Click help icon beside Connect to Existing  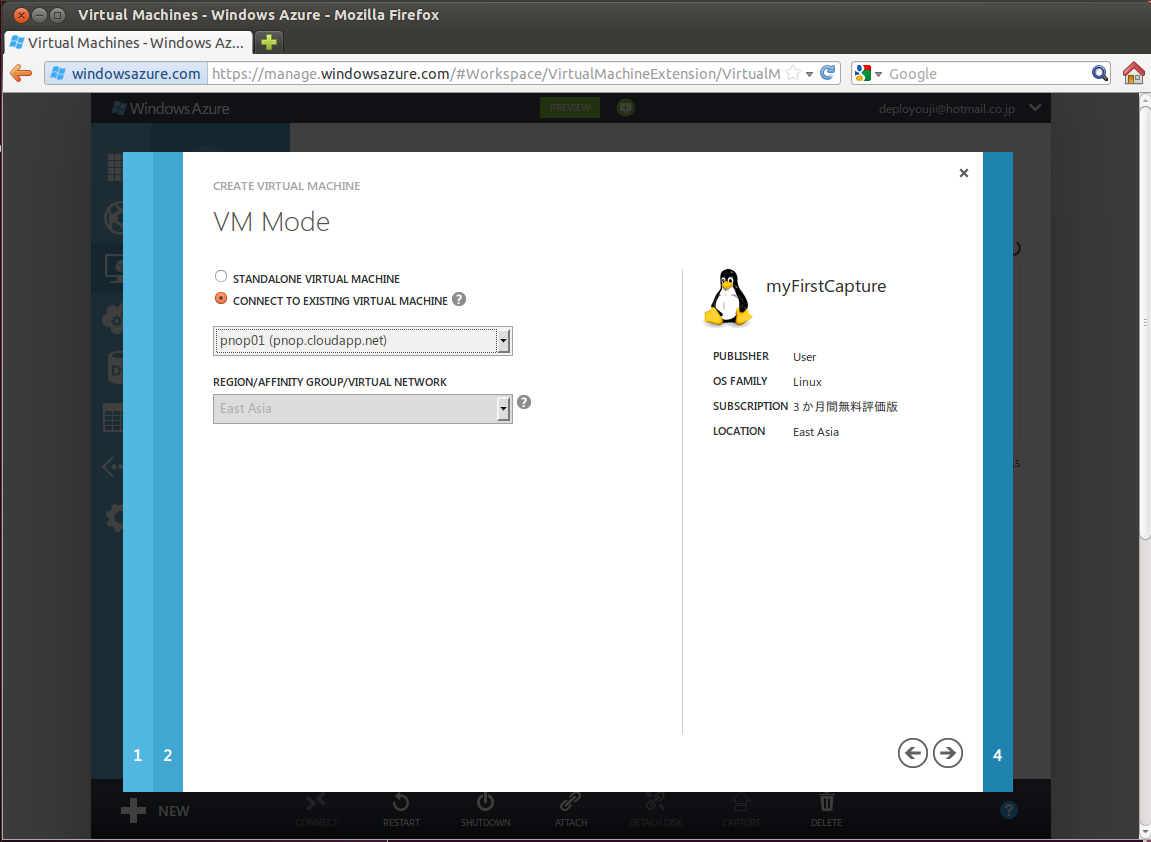[459, 300]
